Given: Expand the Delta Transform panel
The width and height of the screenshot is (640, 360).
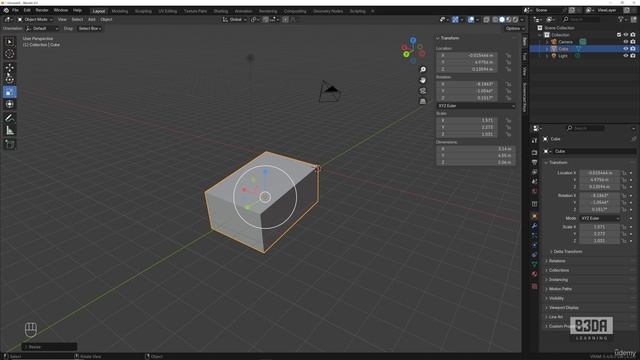Looking at the screenshot, I should [567, 251].
